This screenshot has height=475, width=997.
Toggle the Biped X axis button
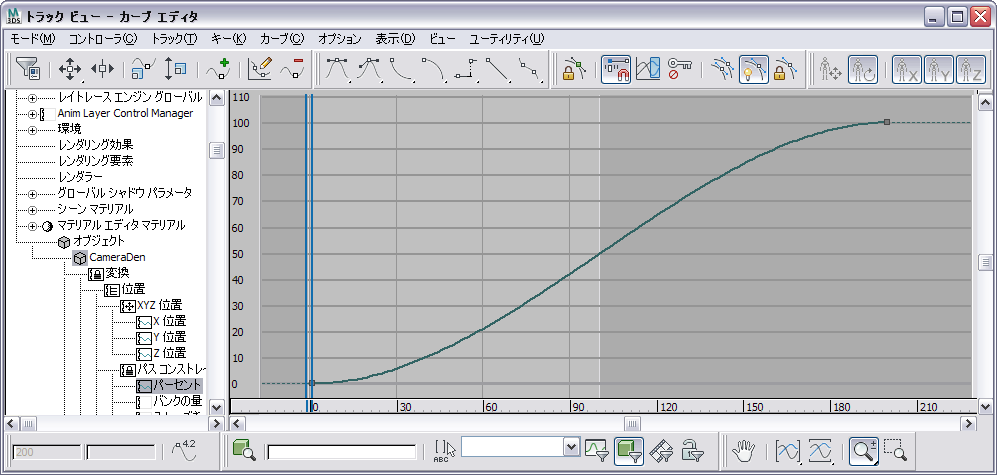tap(906, 69)
